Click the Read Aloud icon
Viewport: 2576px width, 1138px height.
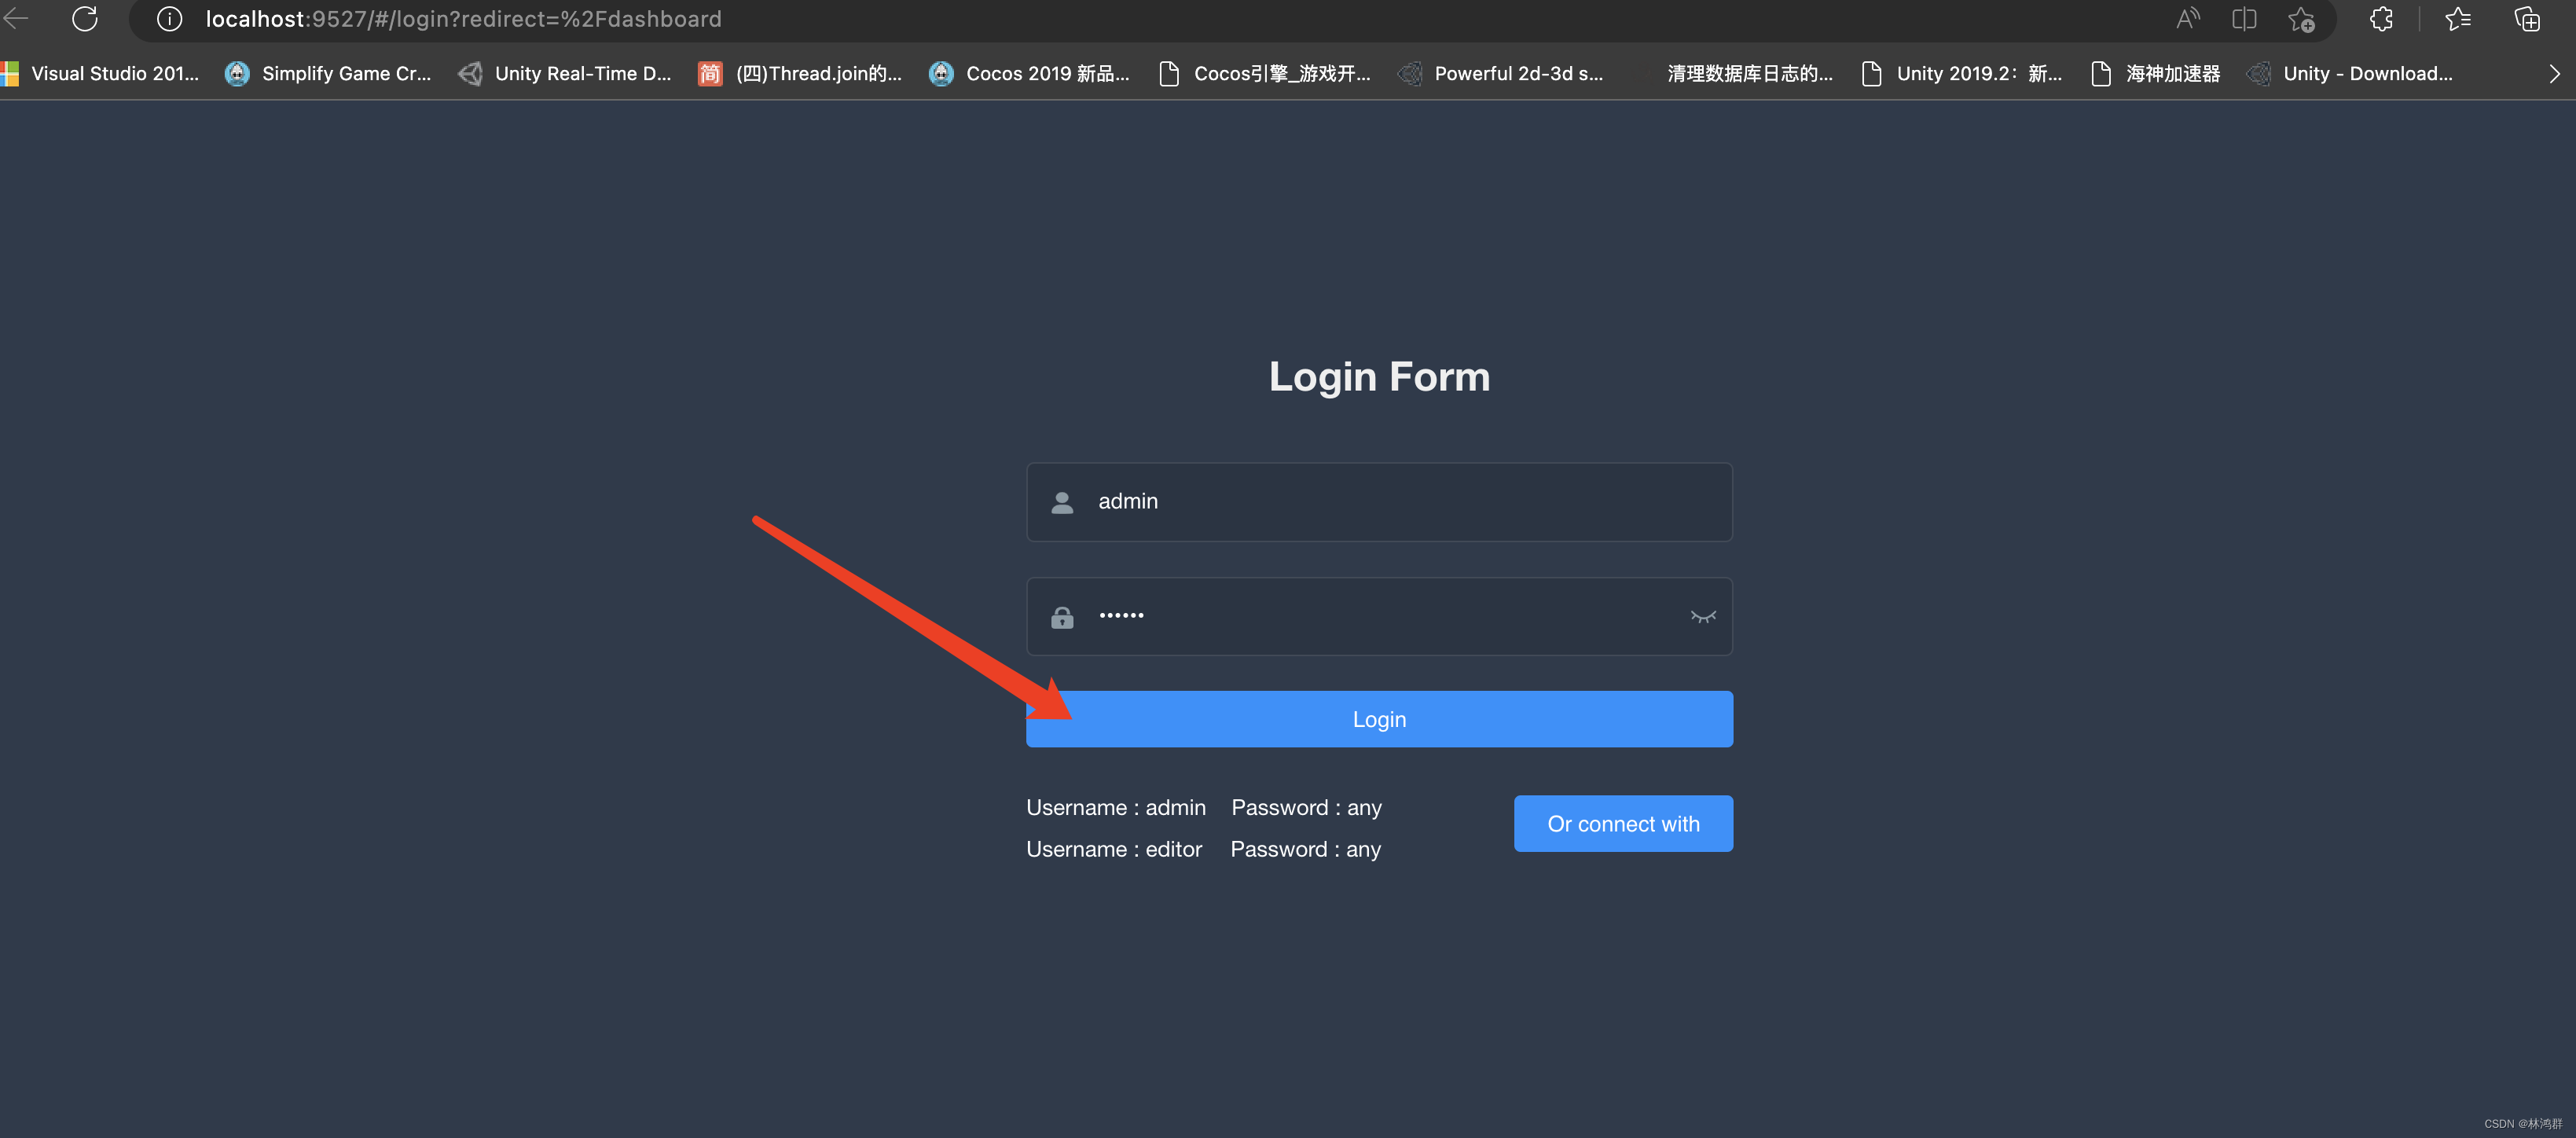tap(2187, 19)
